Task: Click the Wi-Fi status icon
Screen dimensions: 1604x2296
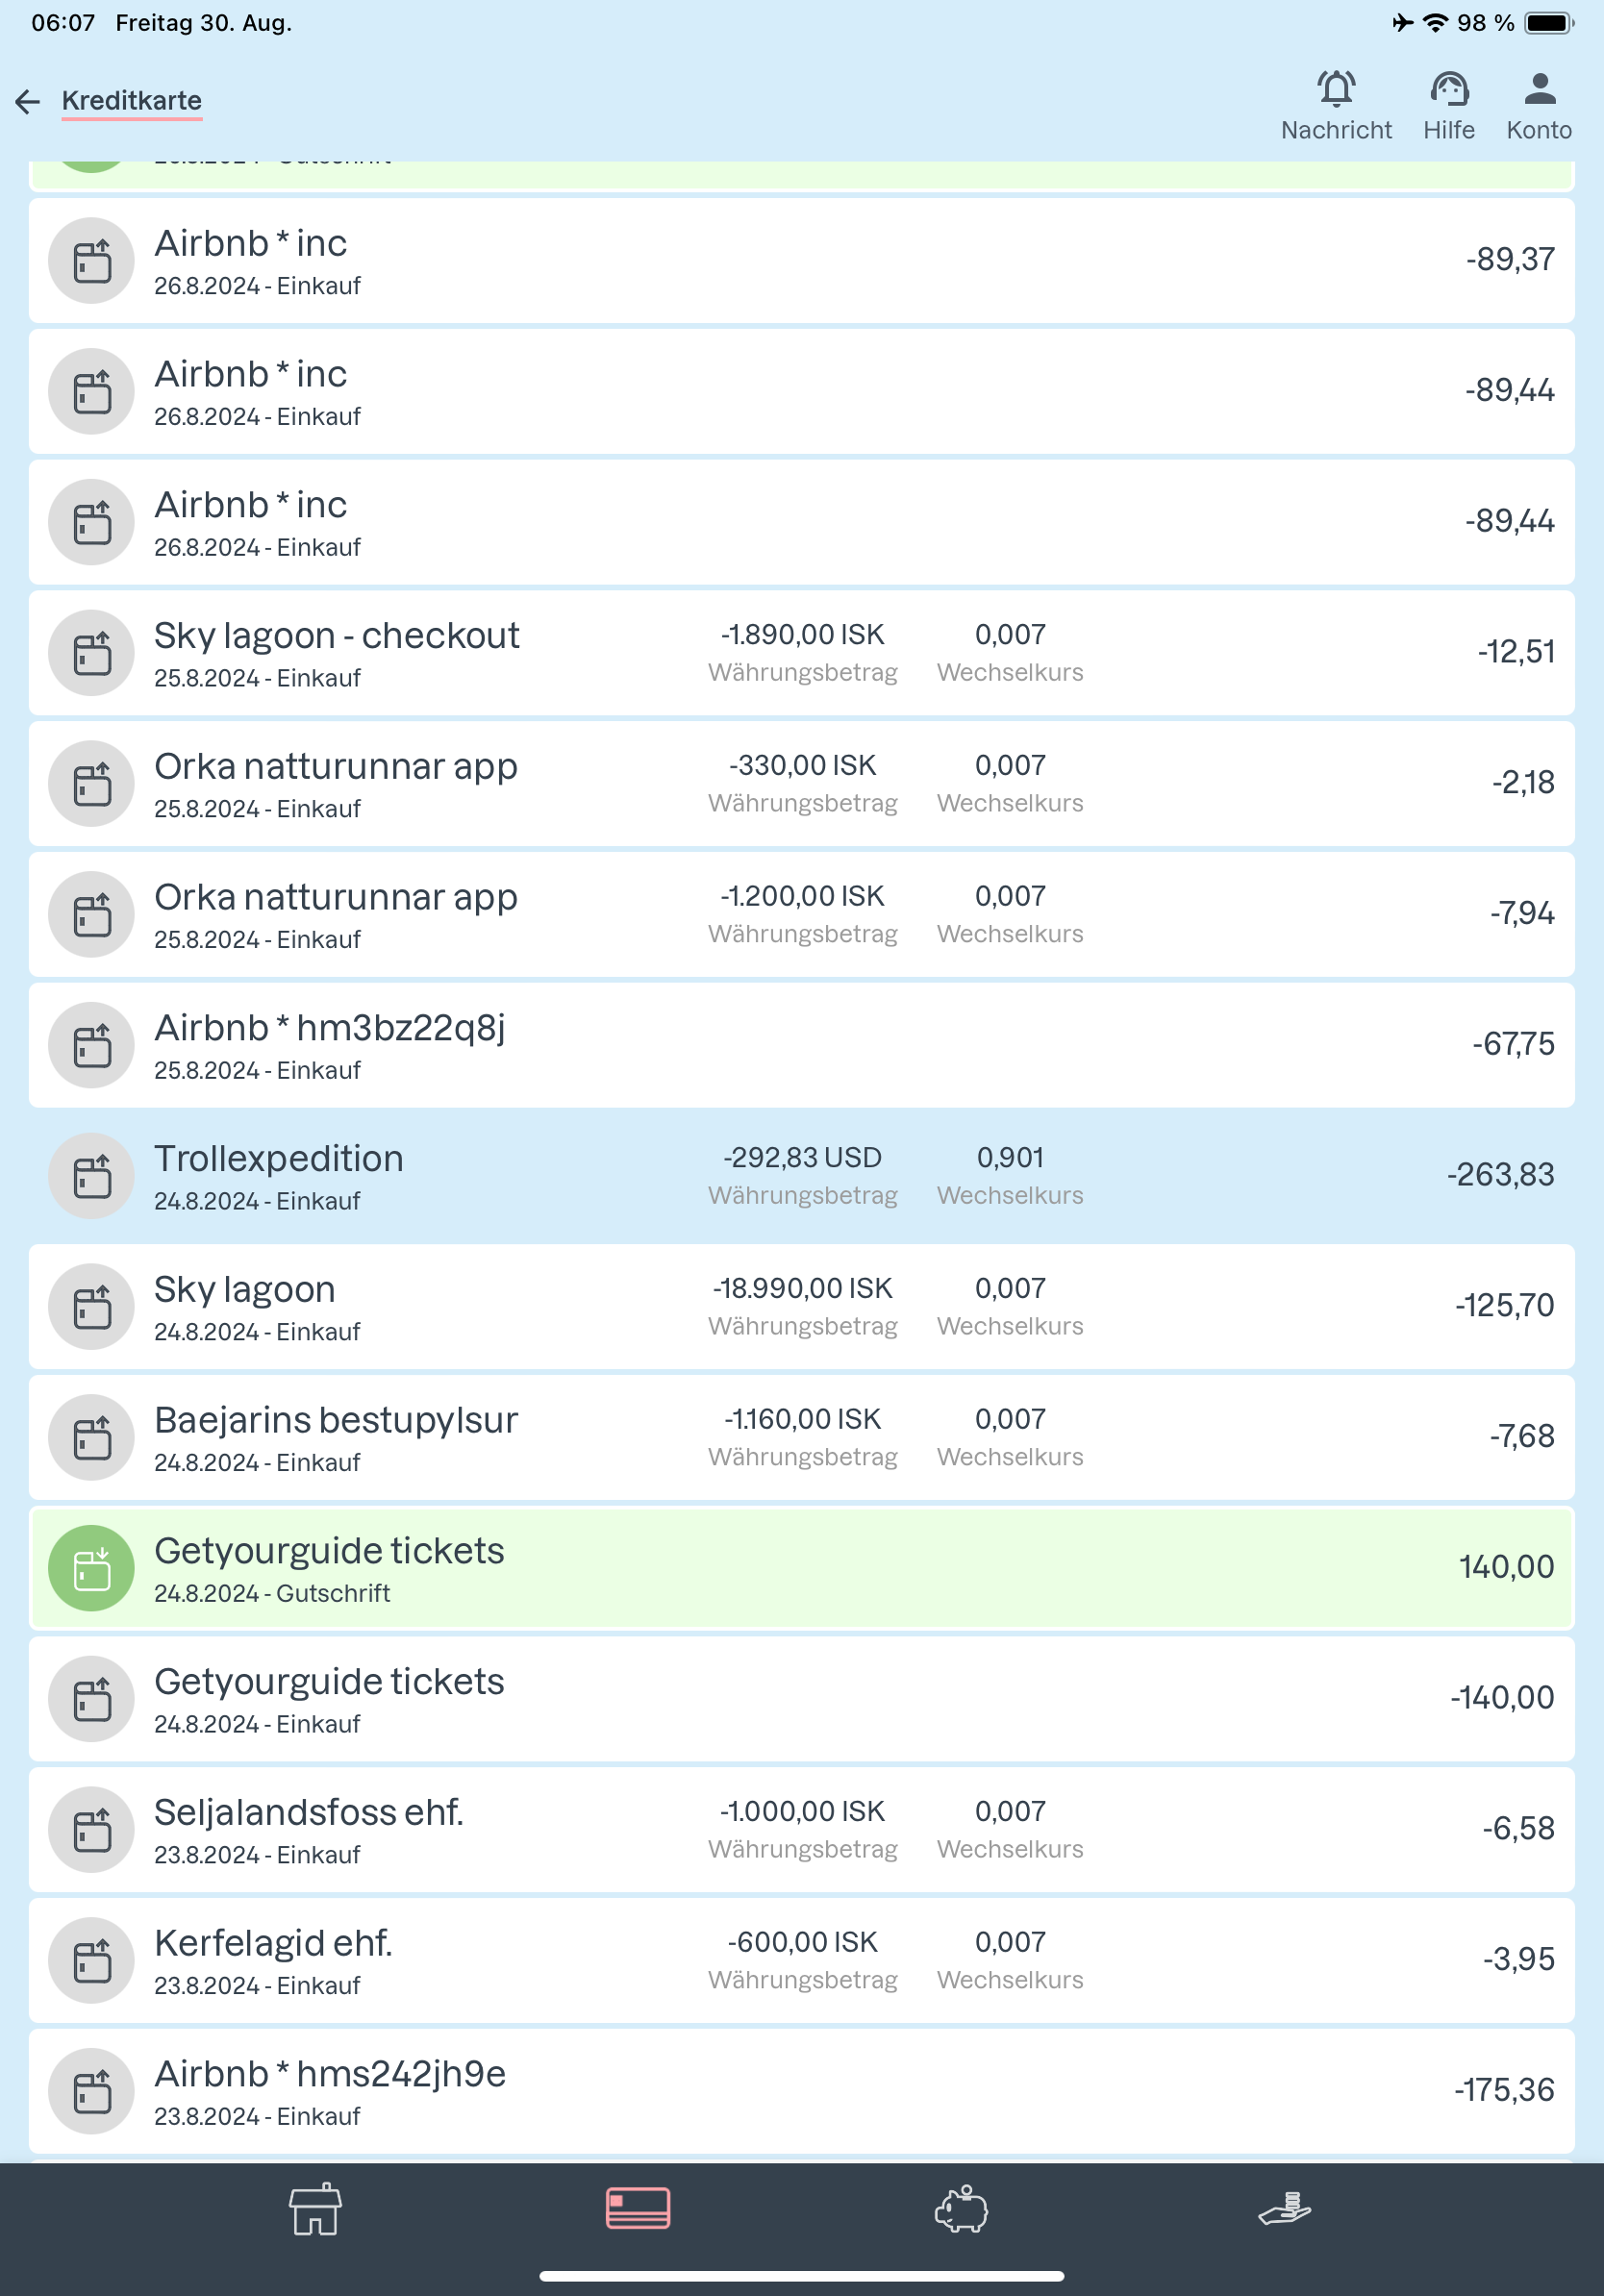Action: click(1435, 23)
